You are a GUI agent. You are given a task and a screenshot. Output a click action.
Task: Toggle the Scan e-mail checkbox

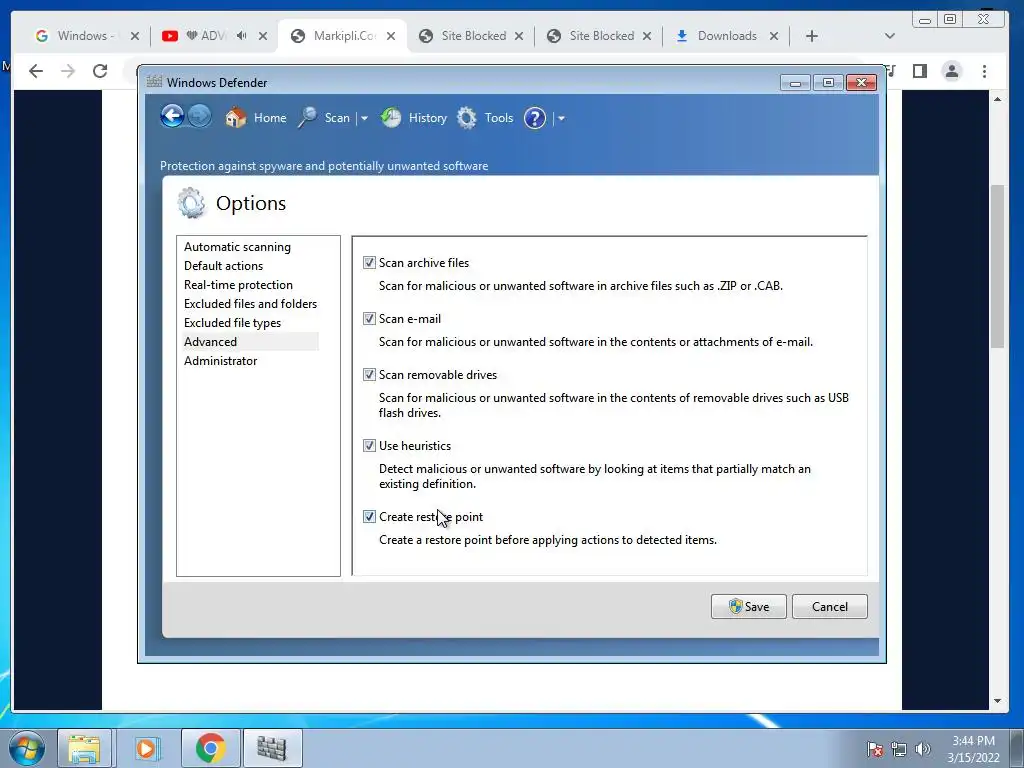pyautogui.click(x=370, y=319)
